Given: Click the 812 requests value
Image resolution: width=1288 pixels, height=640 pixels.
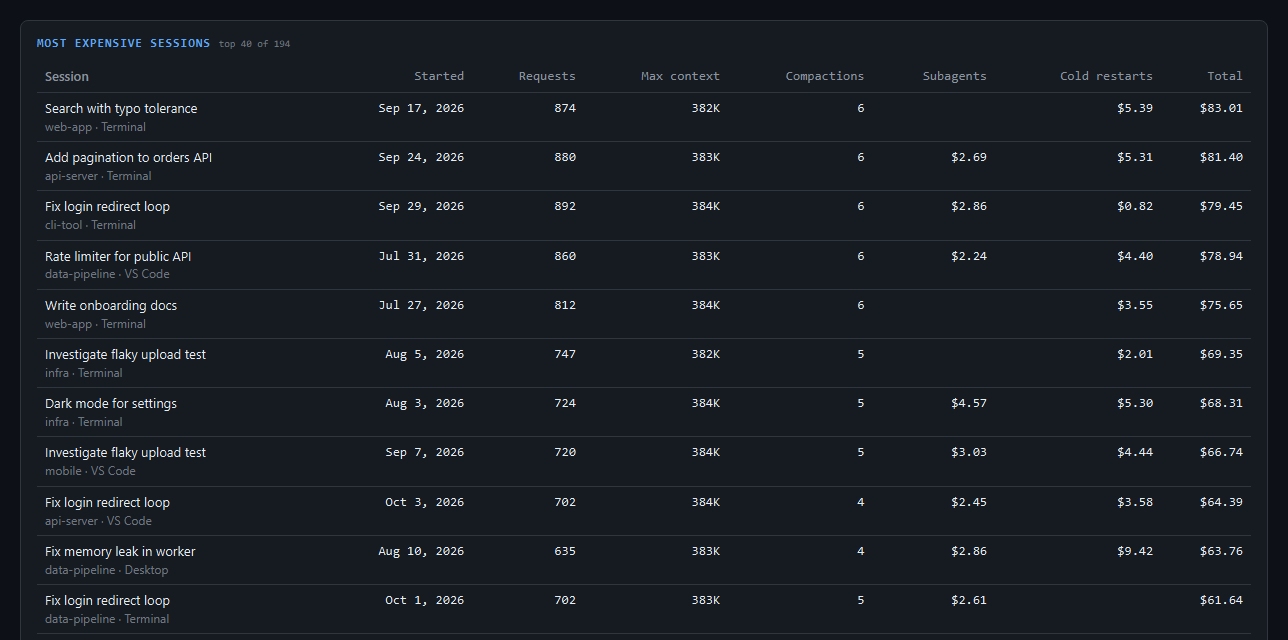Looking at the screenshot, I should click(565, 305).
